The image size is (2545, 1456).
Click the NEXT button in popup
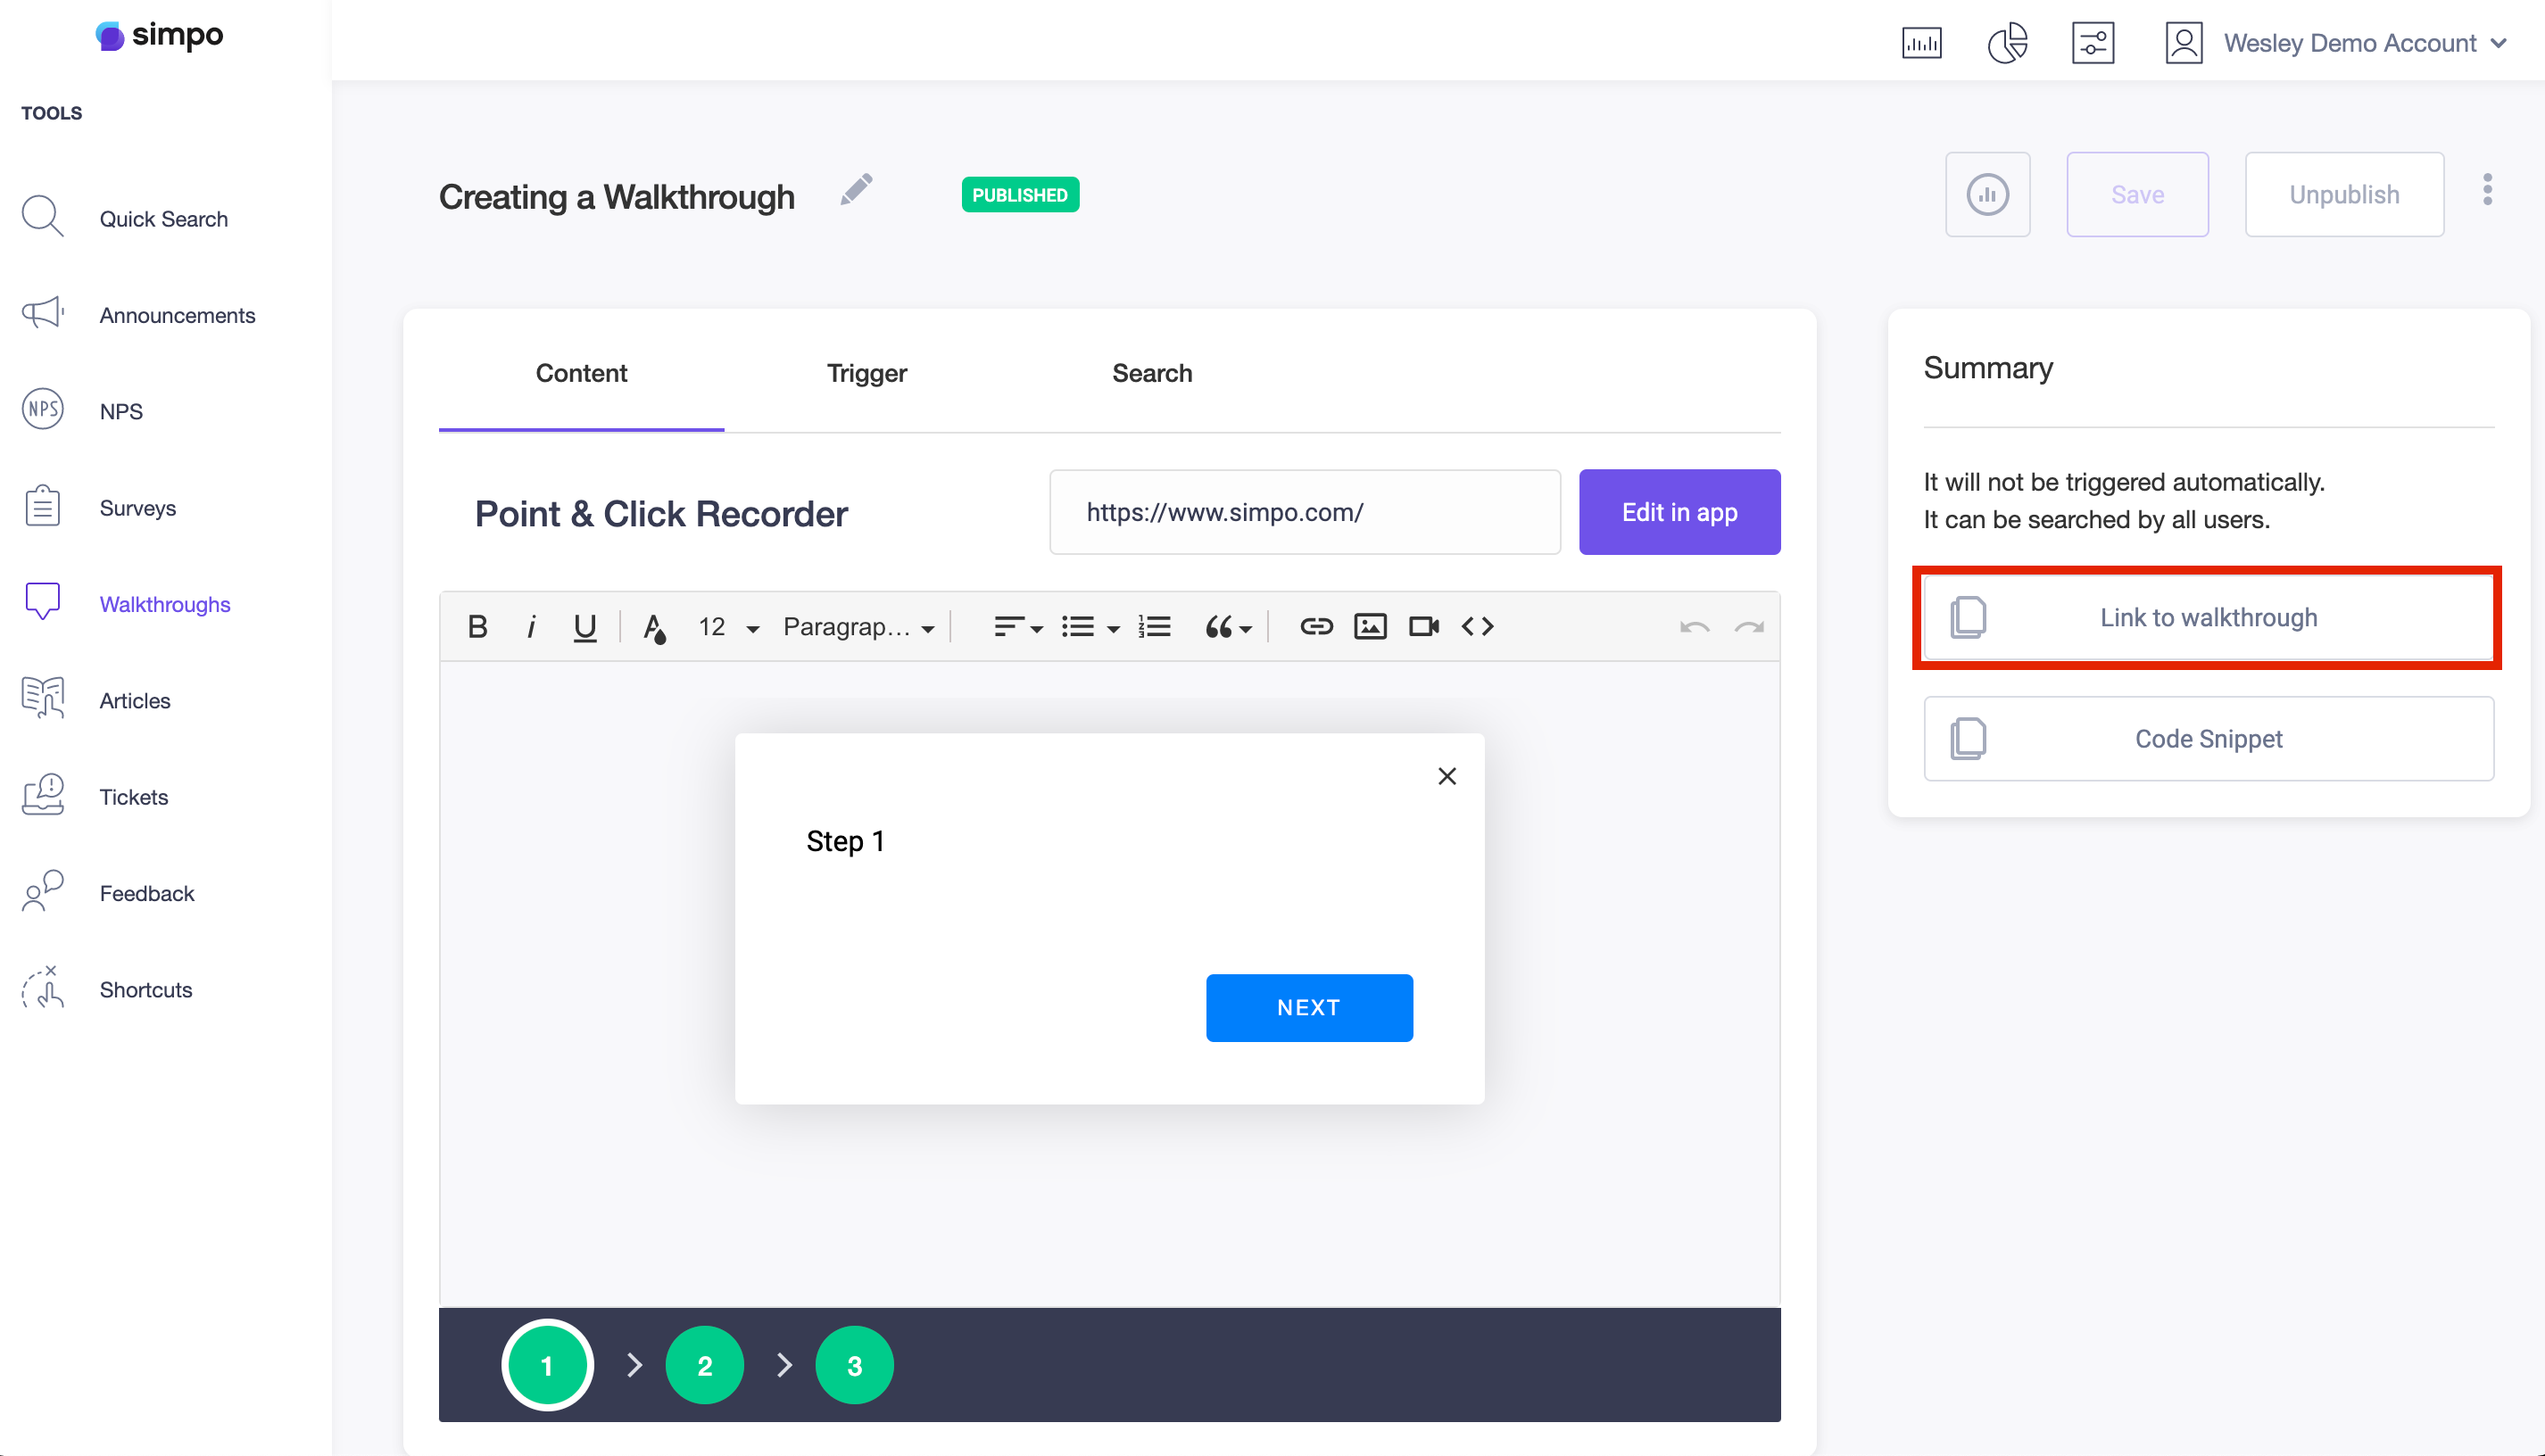point(1309,1008)
